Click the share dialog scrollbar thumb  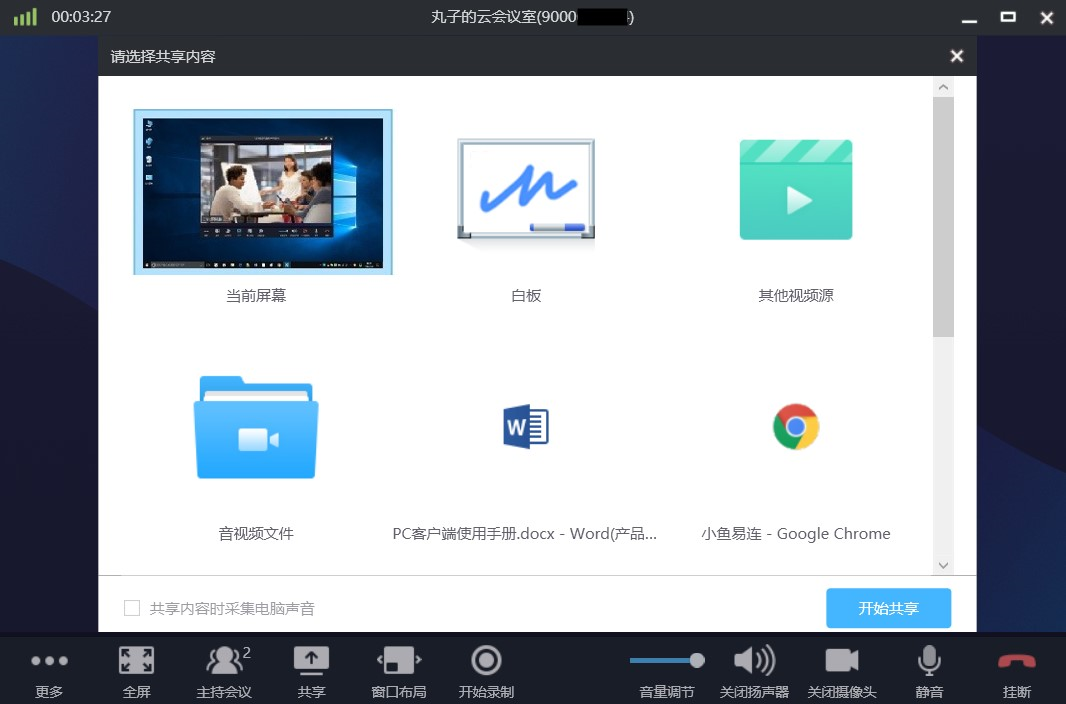point(943,217)
